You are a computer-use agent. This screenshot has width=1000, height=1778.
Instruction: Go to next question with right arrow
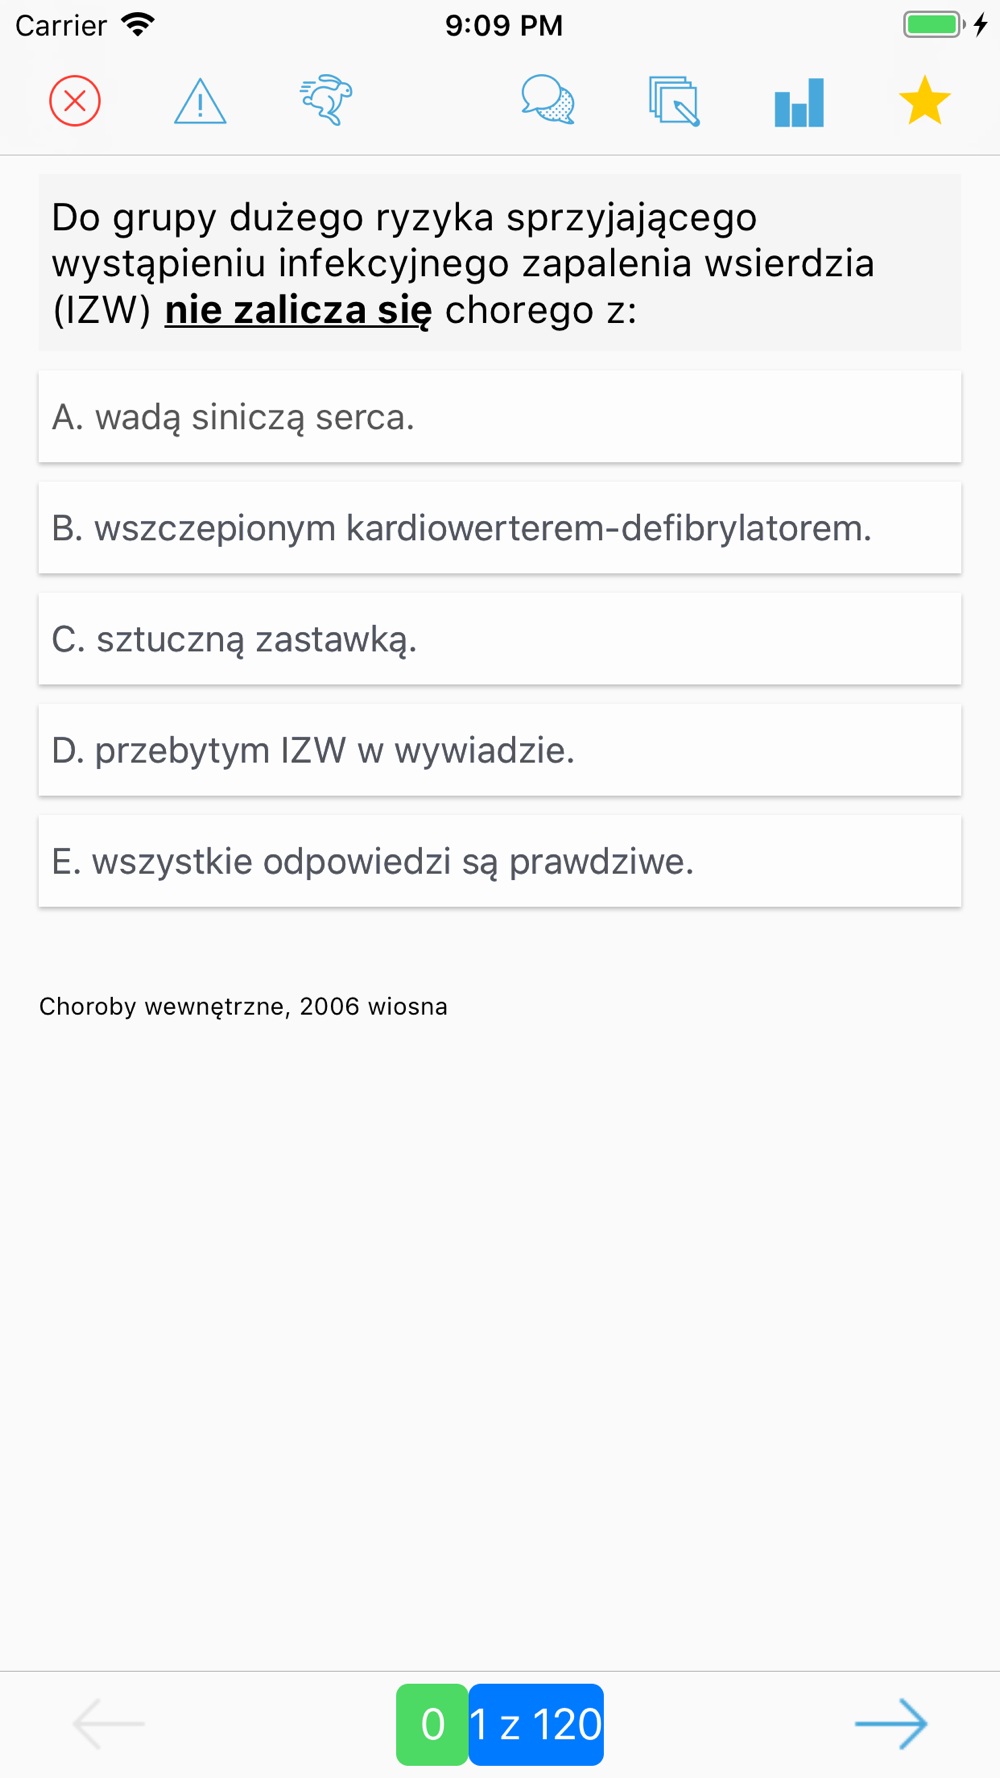[x=891, y=1724]
